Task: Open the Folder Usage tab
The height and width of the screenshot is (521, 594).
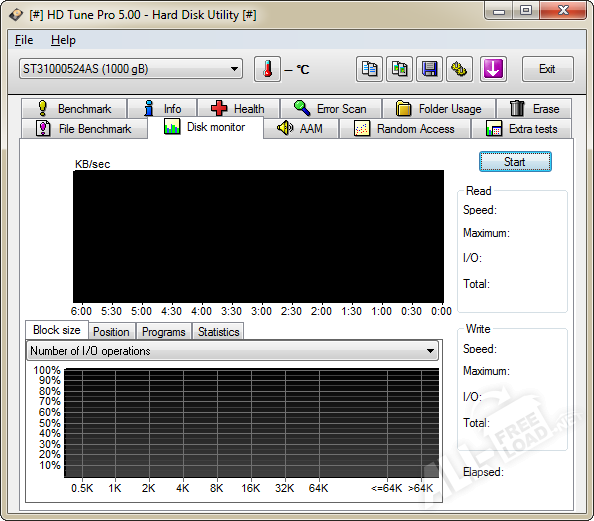Action: click(x=439, y=109)
